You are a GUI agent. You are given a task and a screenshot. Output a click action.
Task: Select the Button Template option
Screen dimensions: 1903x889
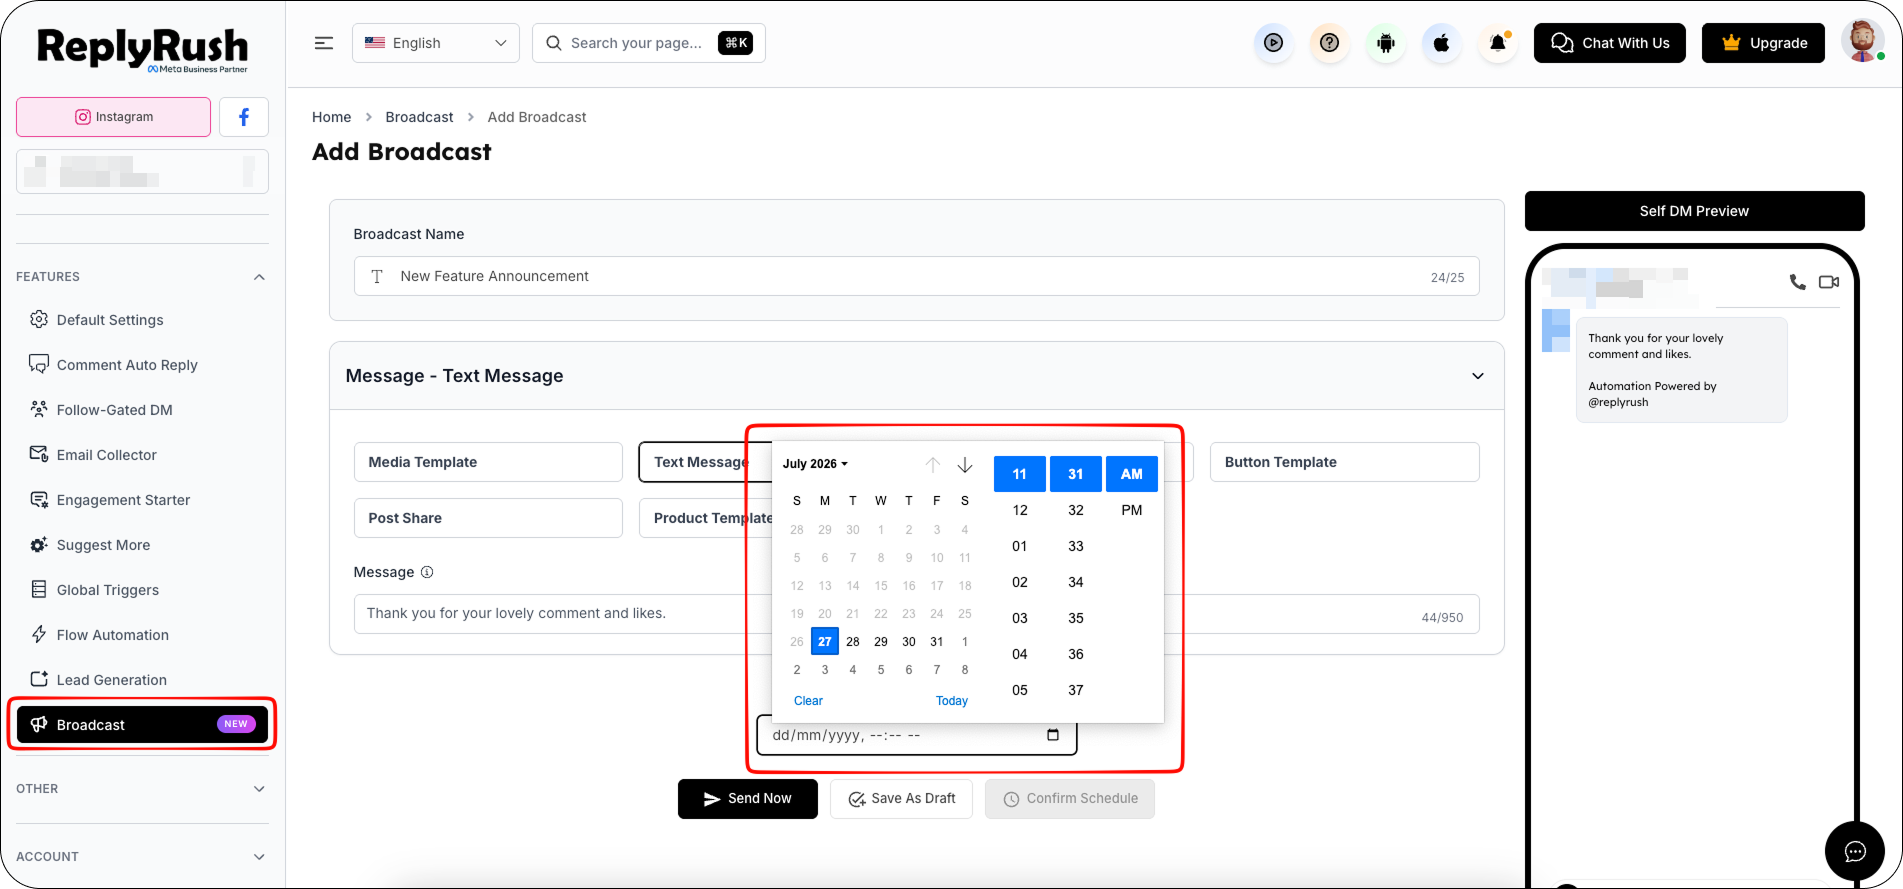1344,462
